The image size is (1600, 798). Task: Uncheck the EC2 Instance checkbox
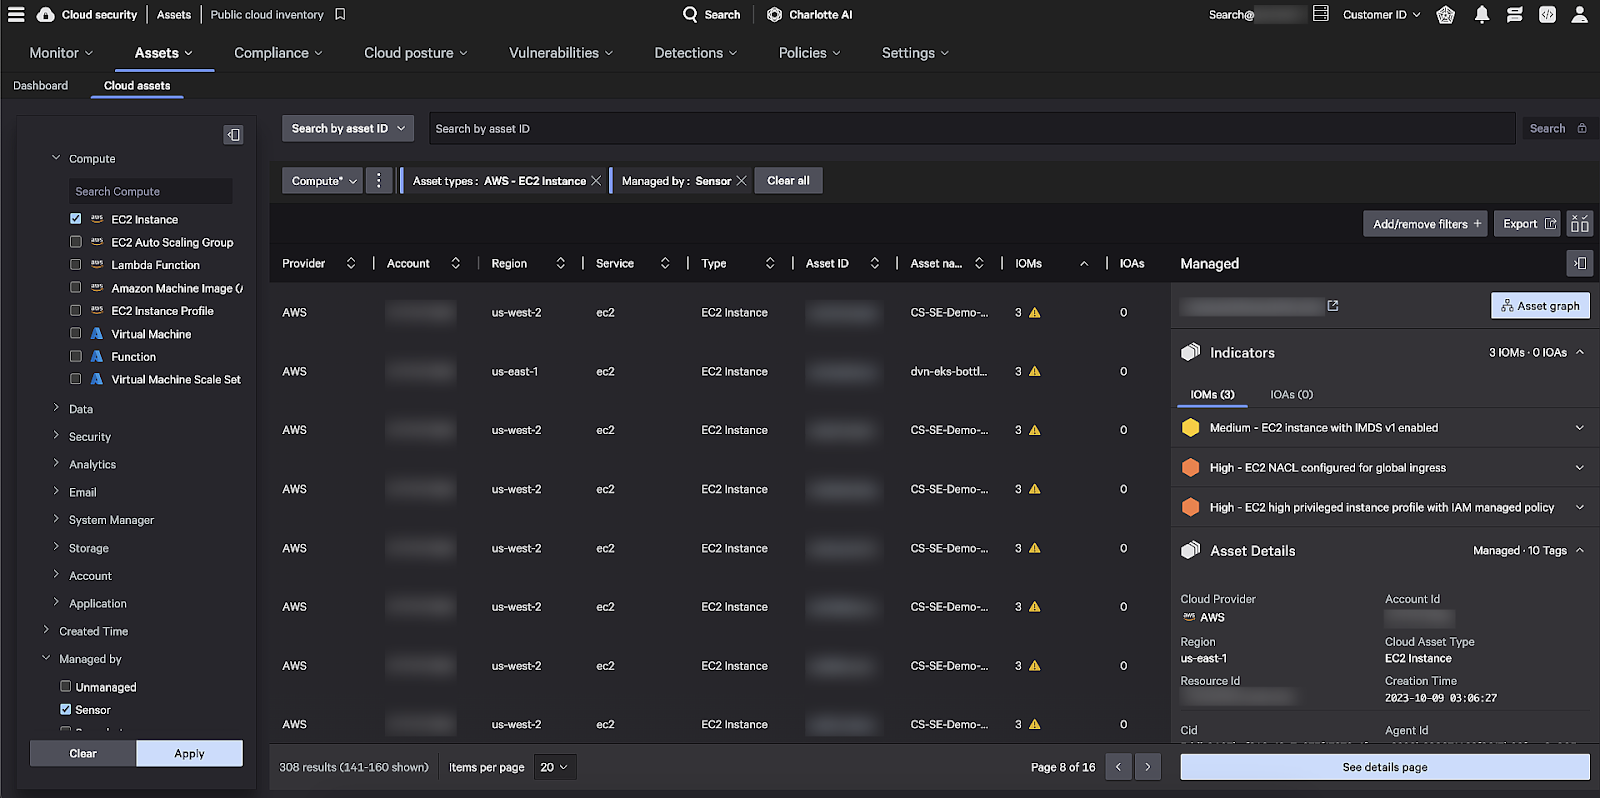click(x=76, y=218)
